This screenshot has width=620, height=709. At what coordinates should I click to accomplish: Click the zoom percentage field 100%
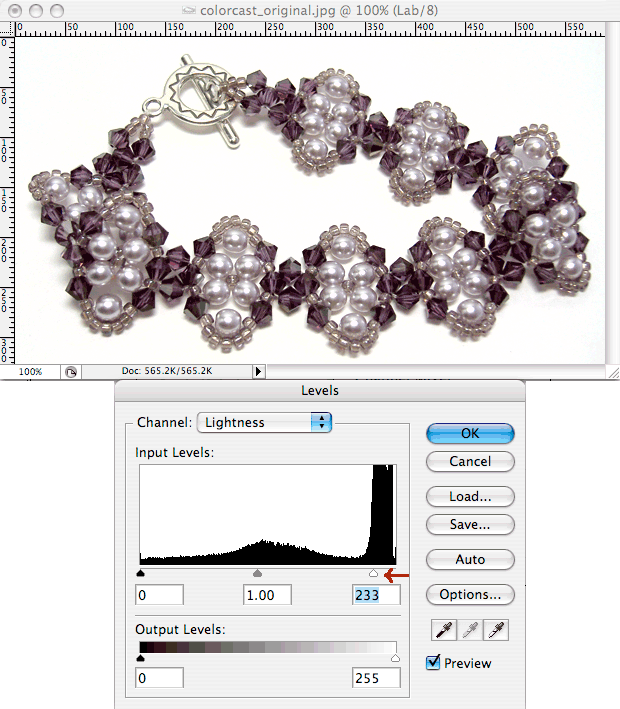click(x=30, y=372)
